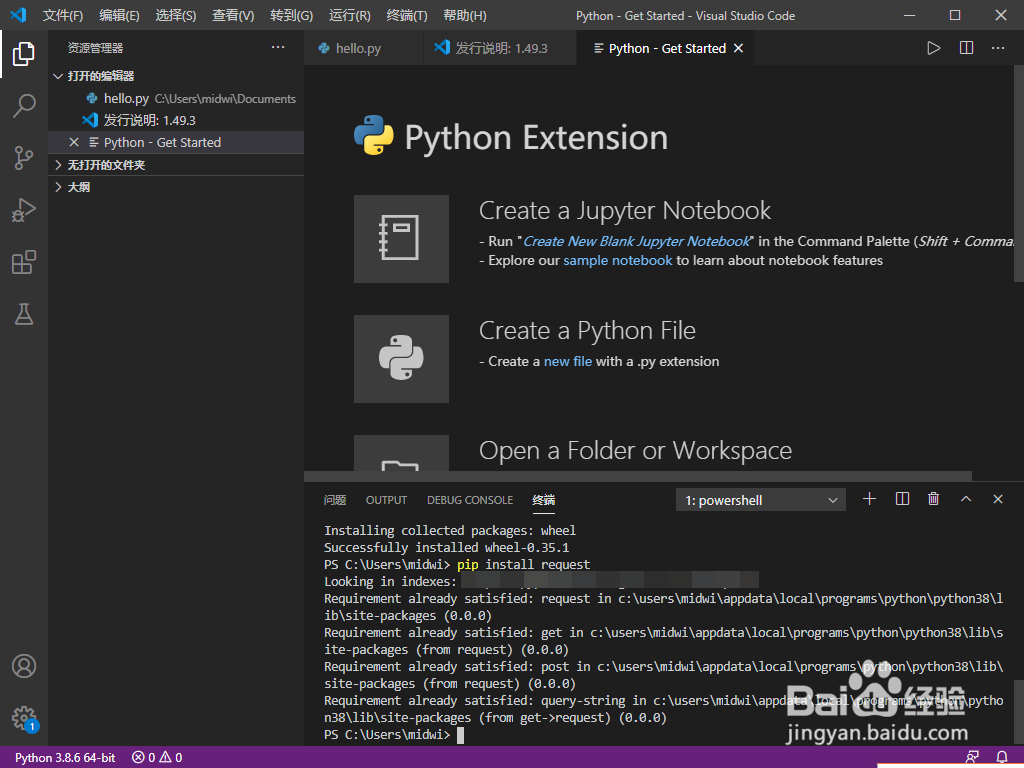Open the Search view icon
The height and width of the screenshot is (768, 1024).
(24, 105)
